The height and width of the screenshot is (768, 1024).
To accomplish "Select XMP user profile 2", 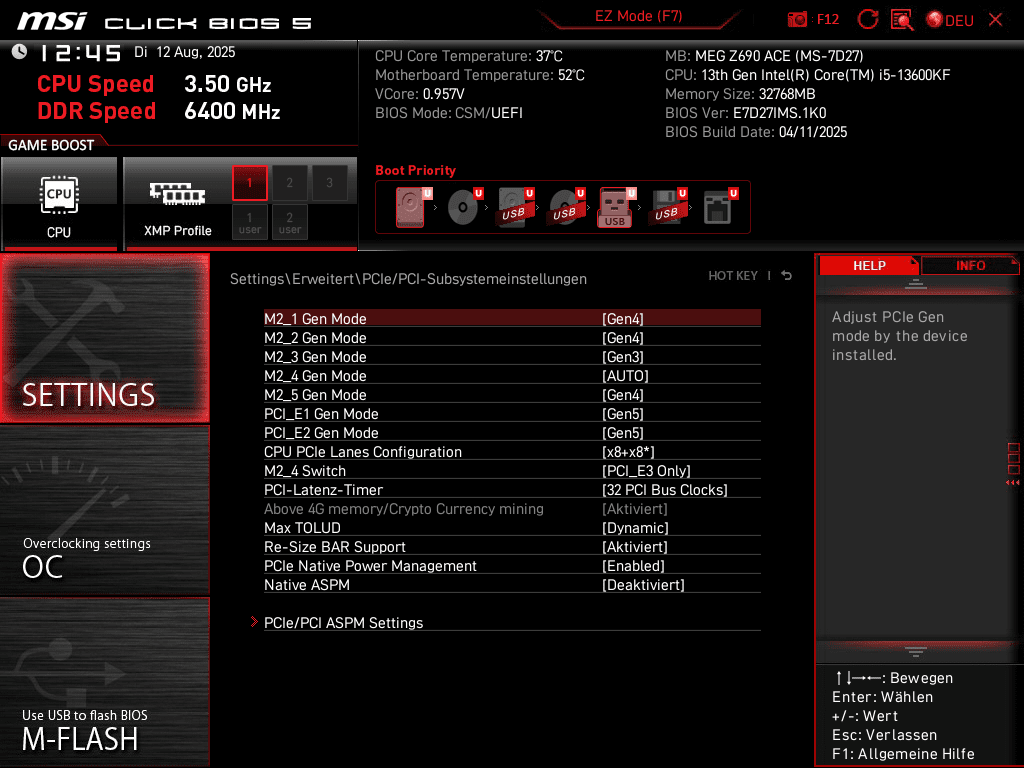I will point(289,222).
